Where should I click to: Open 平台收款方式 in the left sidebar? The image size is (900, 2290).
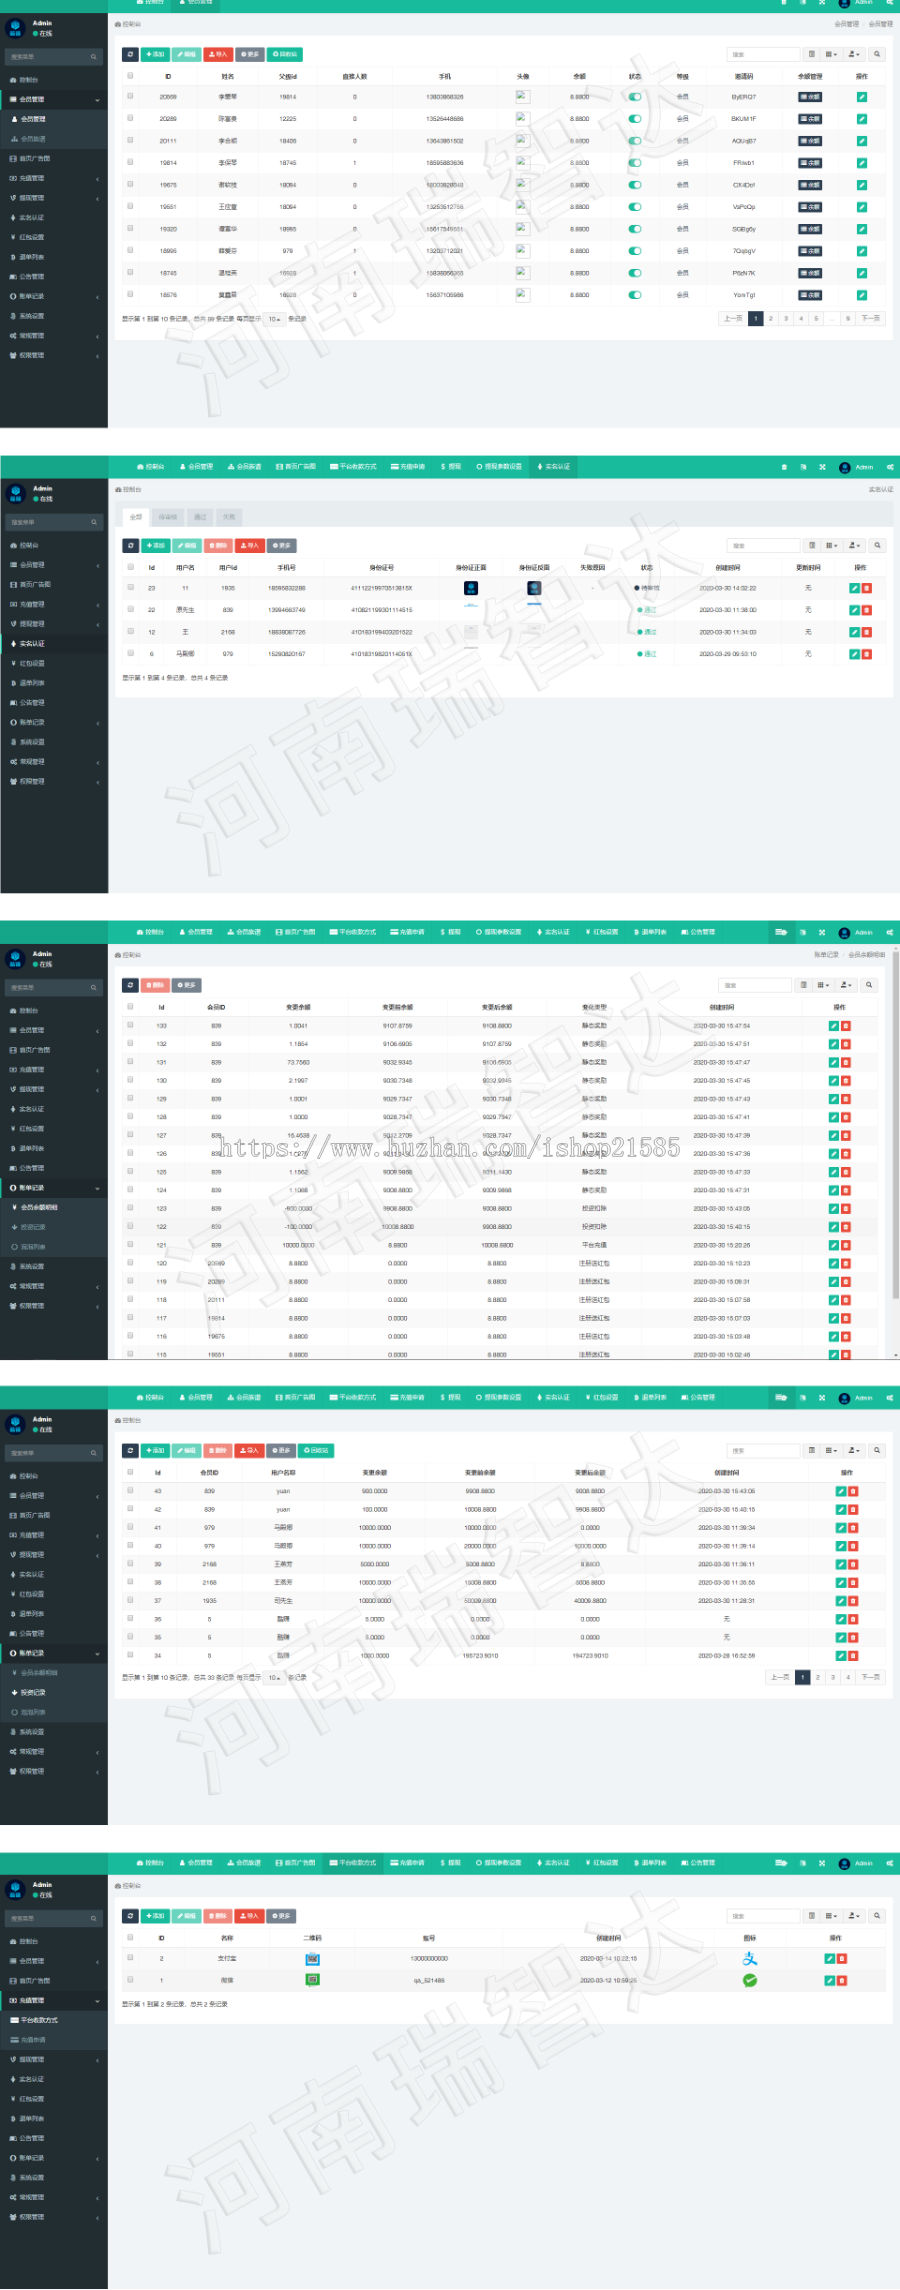(40, 2020)
